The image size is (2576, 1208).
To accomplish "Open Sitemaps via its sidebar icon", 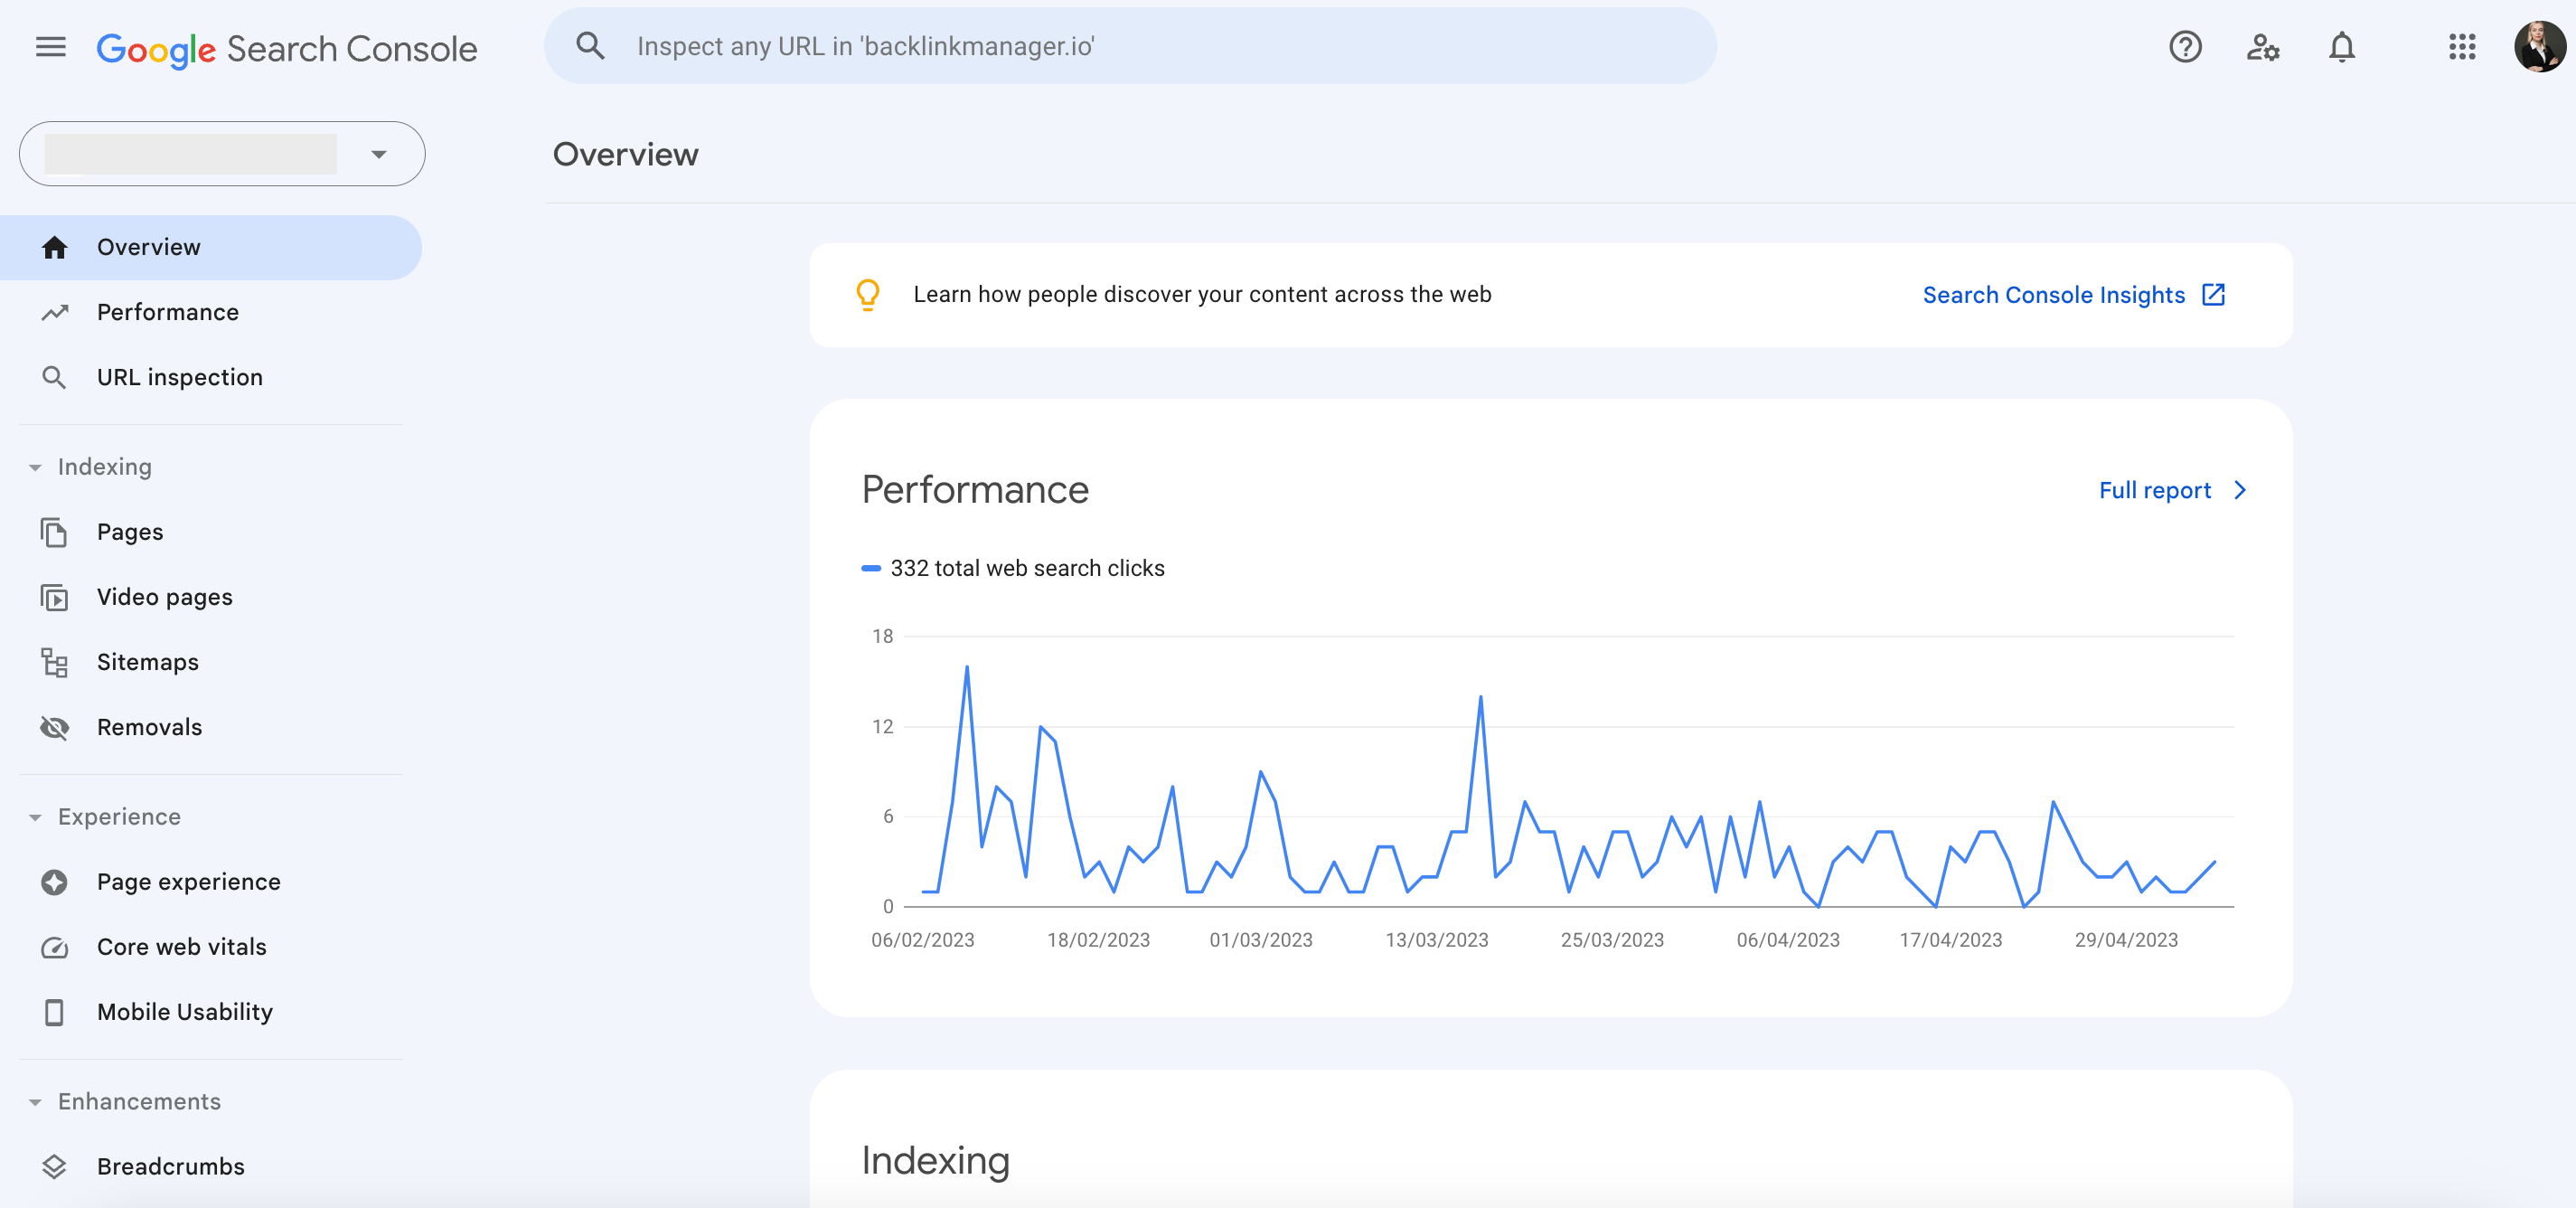I will pos(55,662).
